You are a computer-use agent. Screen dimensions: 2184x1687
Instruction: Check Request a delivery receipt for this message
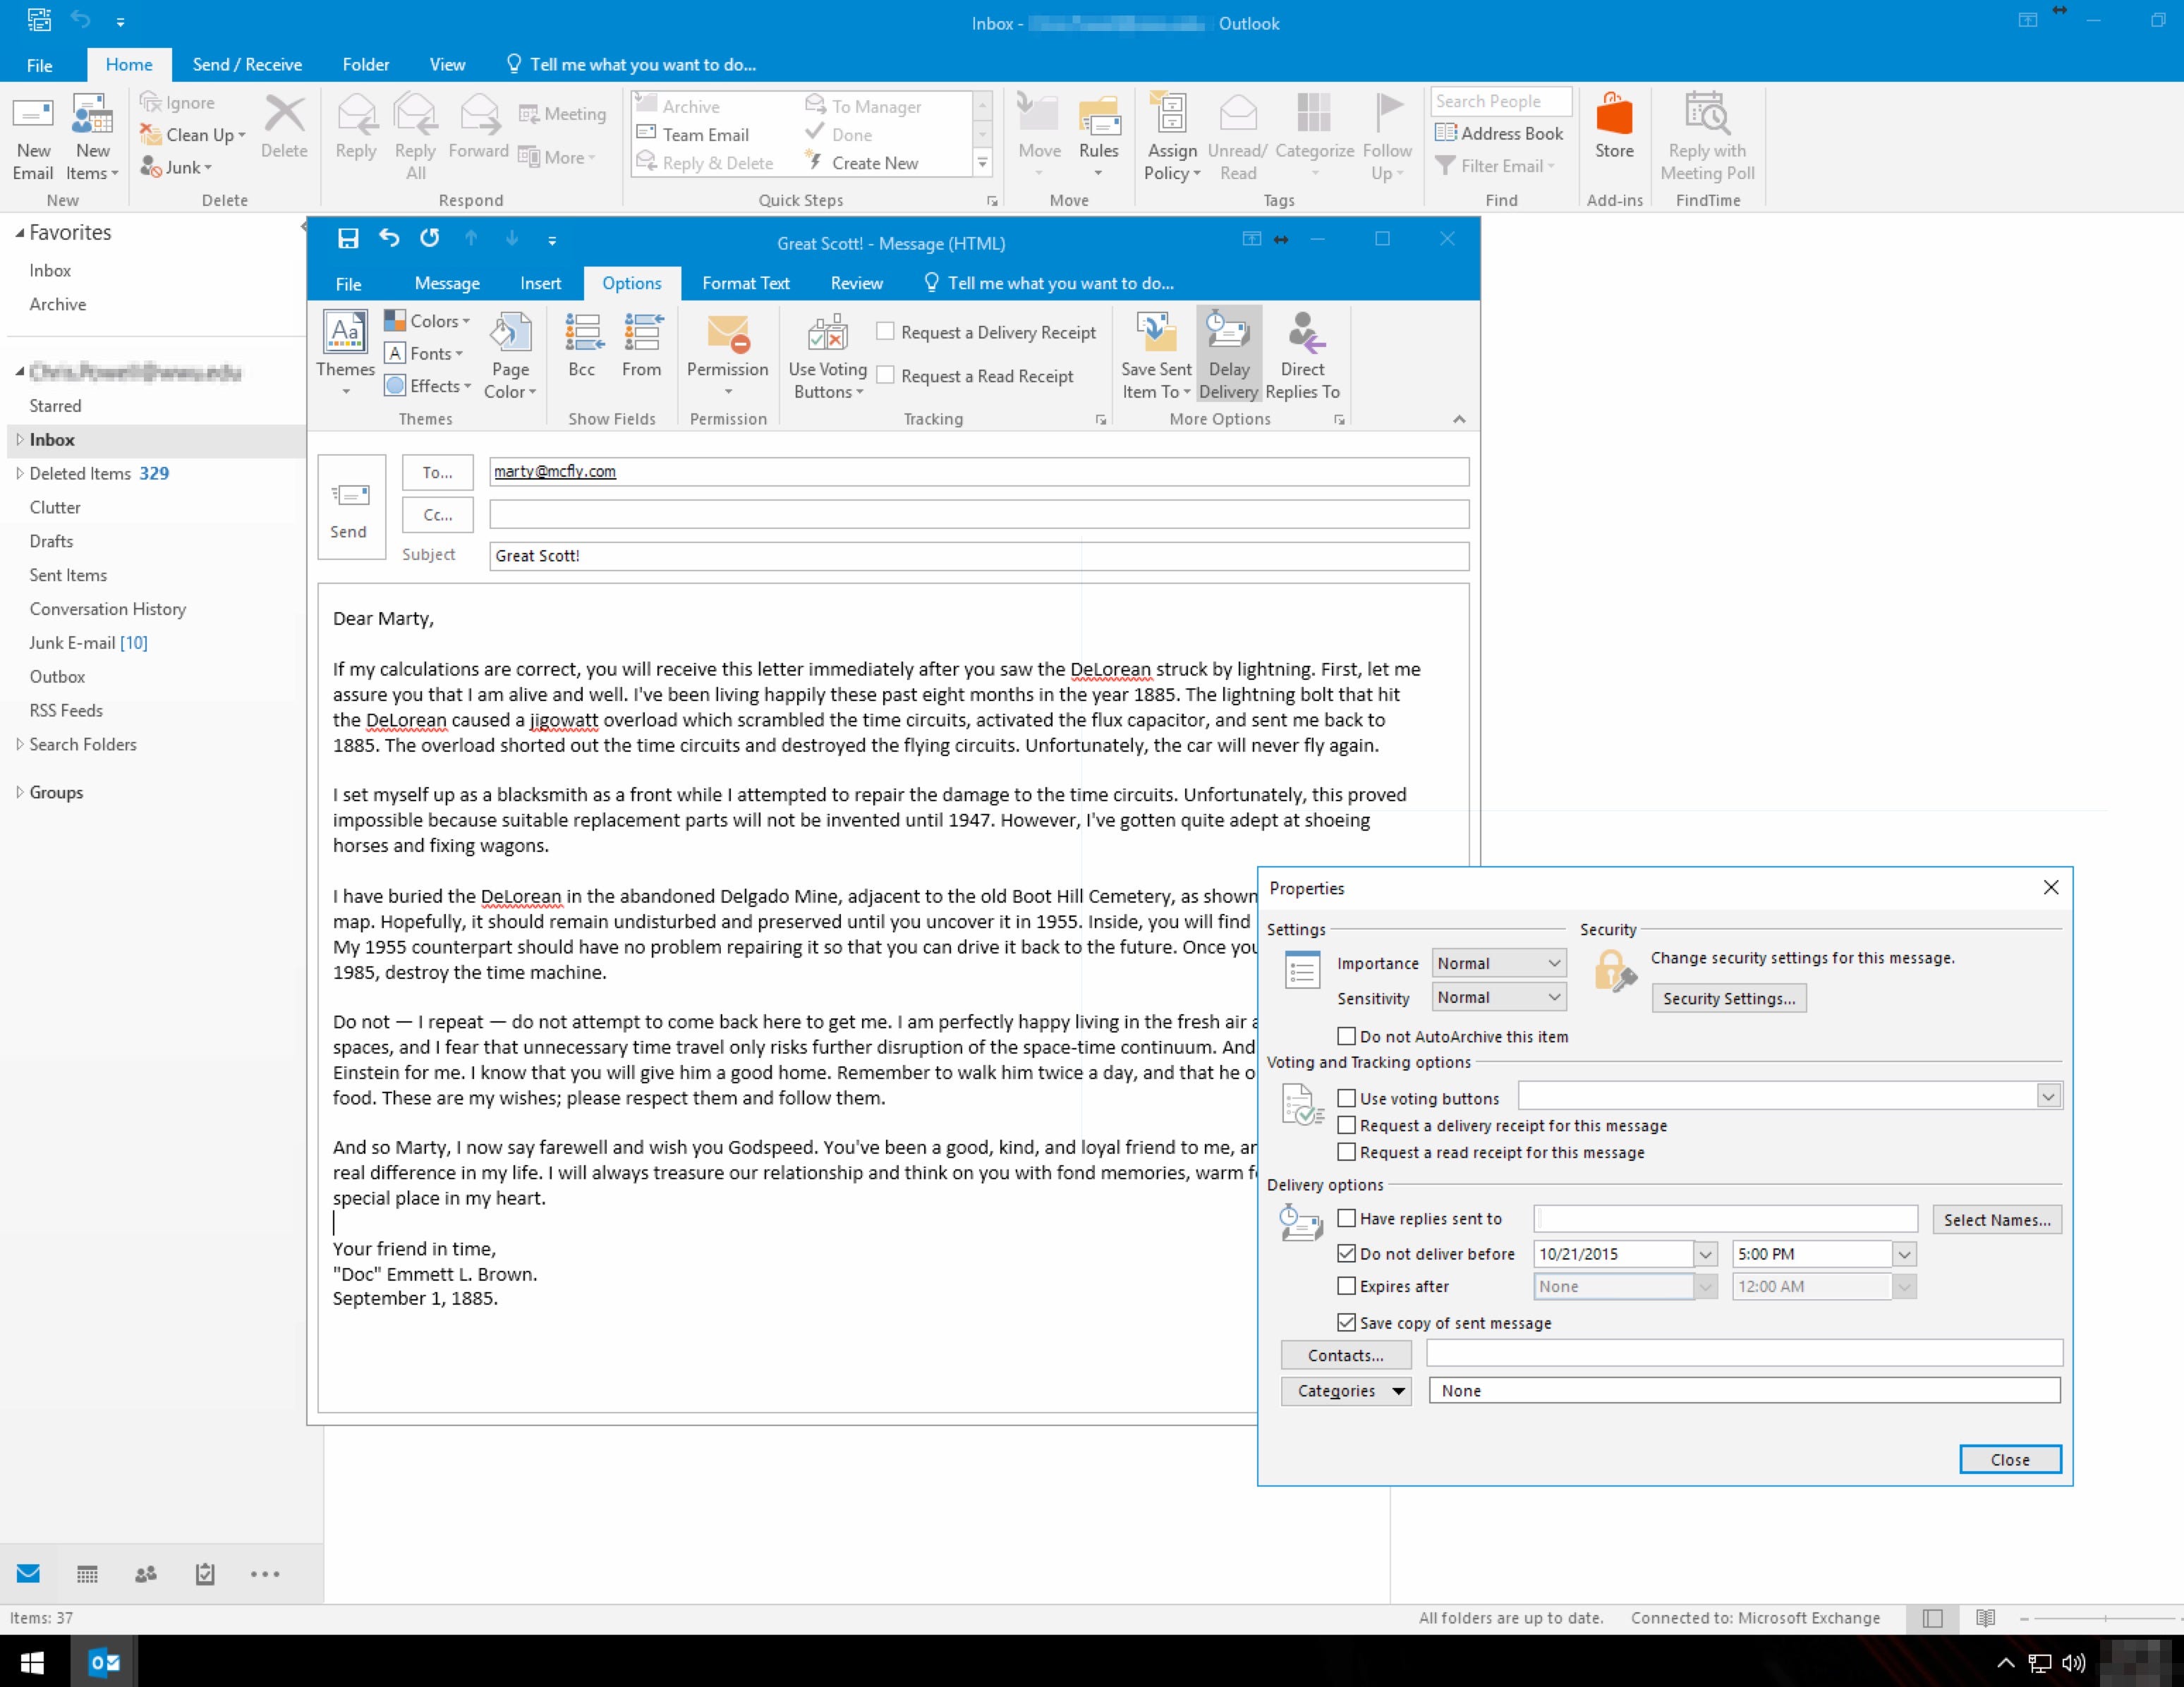point(1347,1125)
